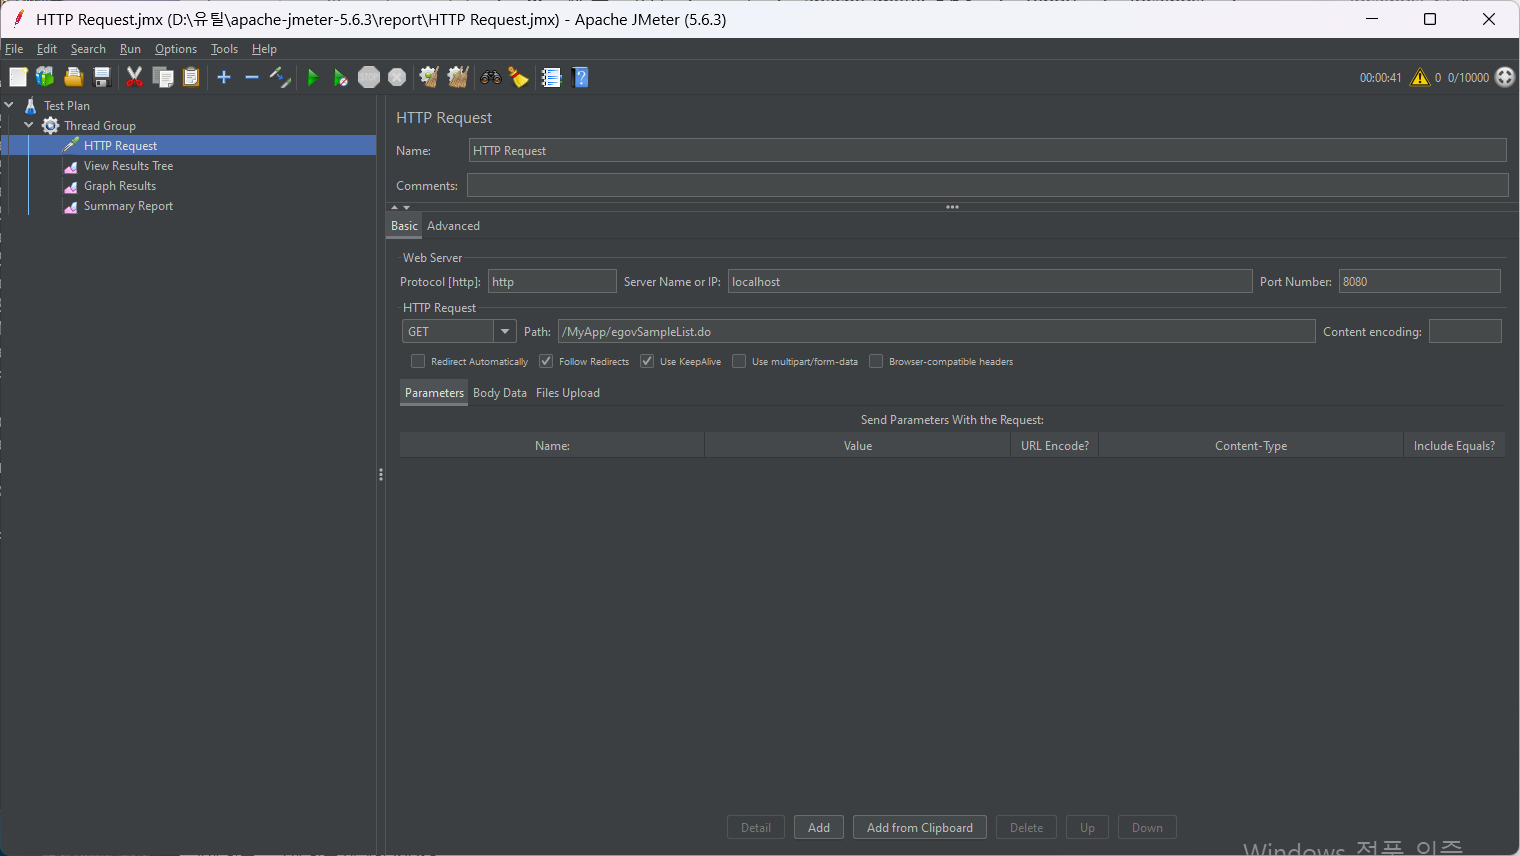Click the Cut scissors icon

[x=134, y=77]
